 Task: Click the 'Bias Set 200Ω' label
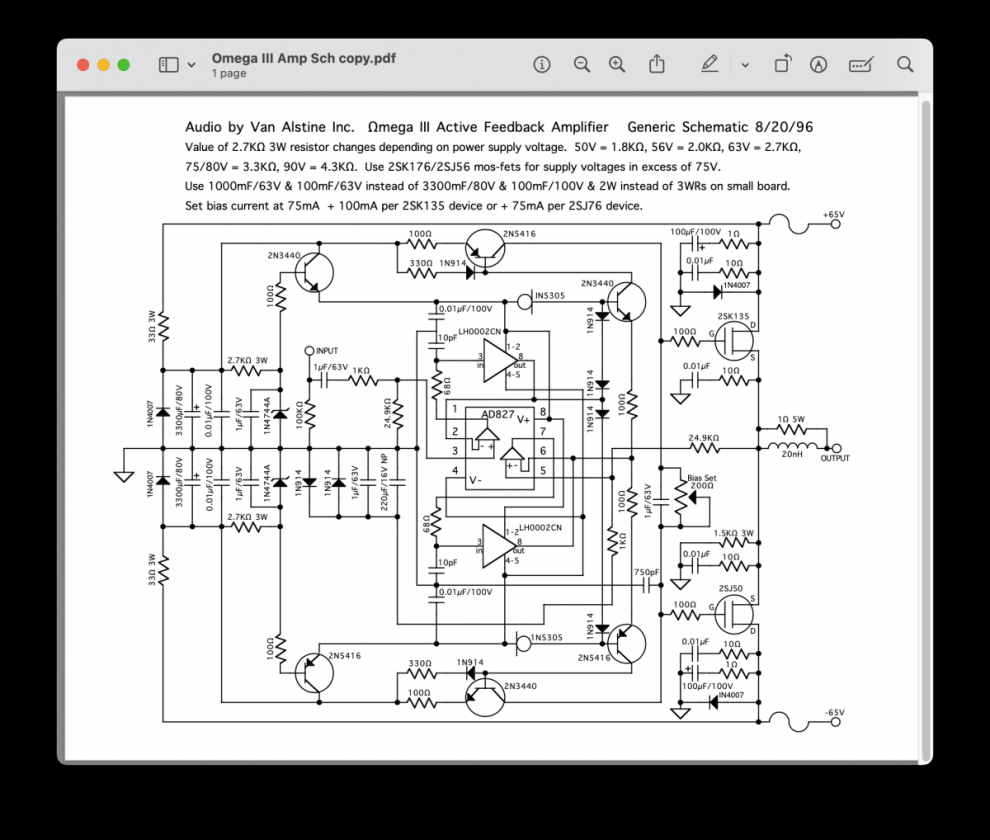(702, 482)
